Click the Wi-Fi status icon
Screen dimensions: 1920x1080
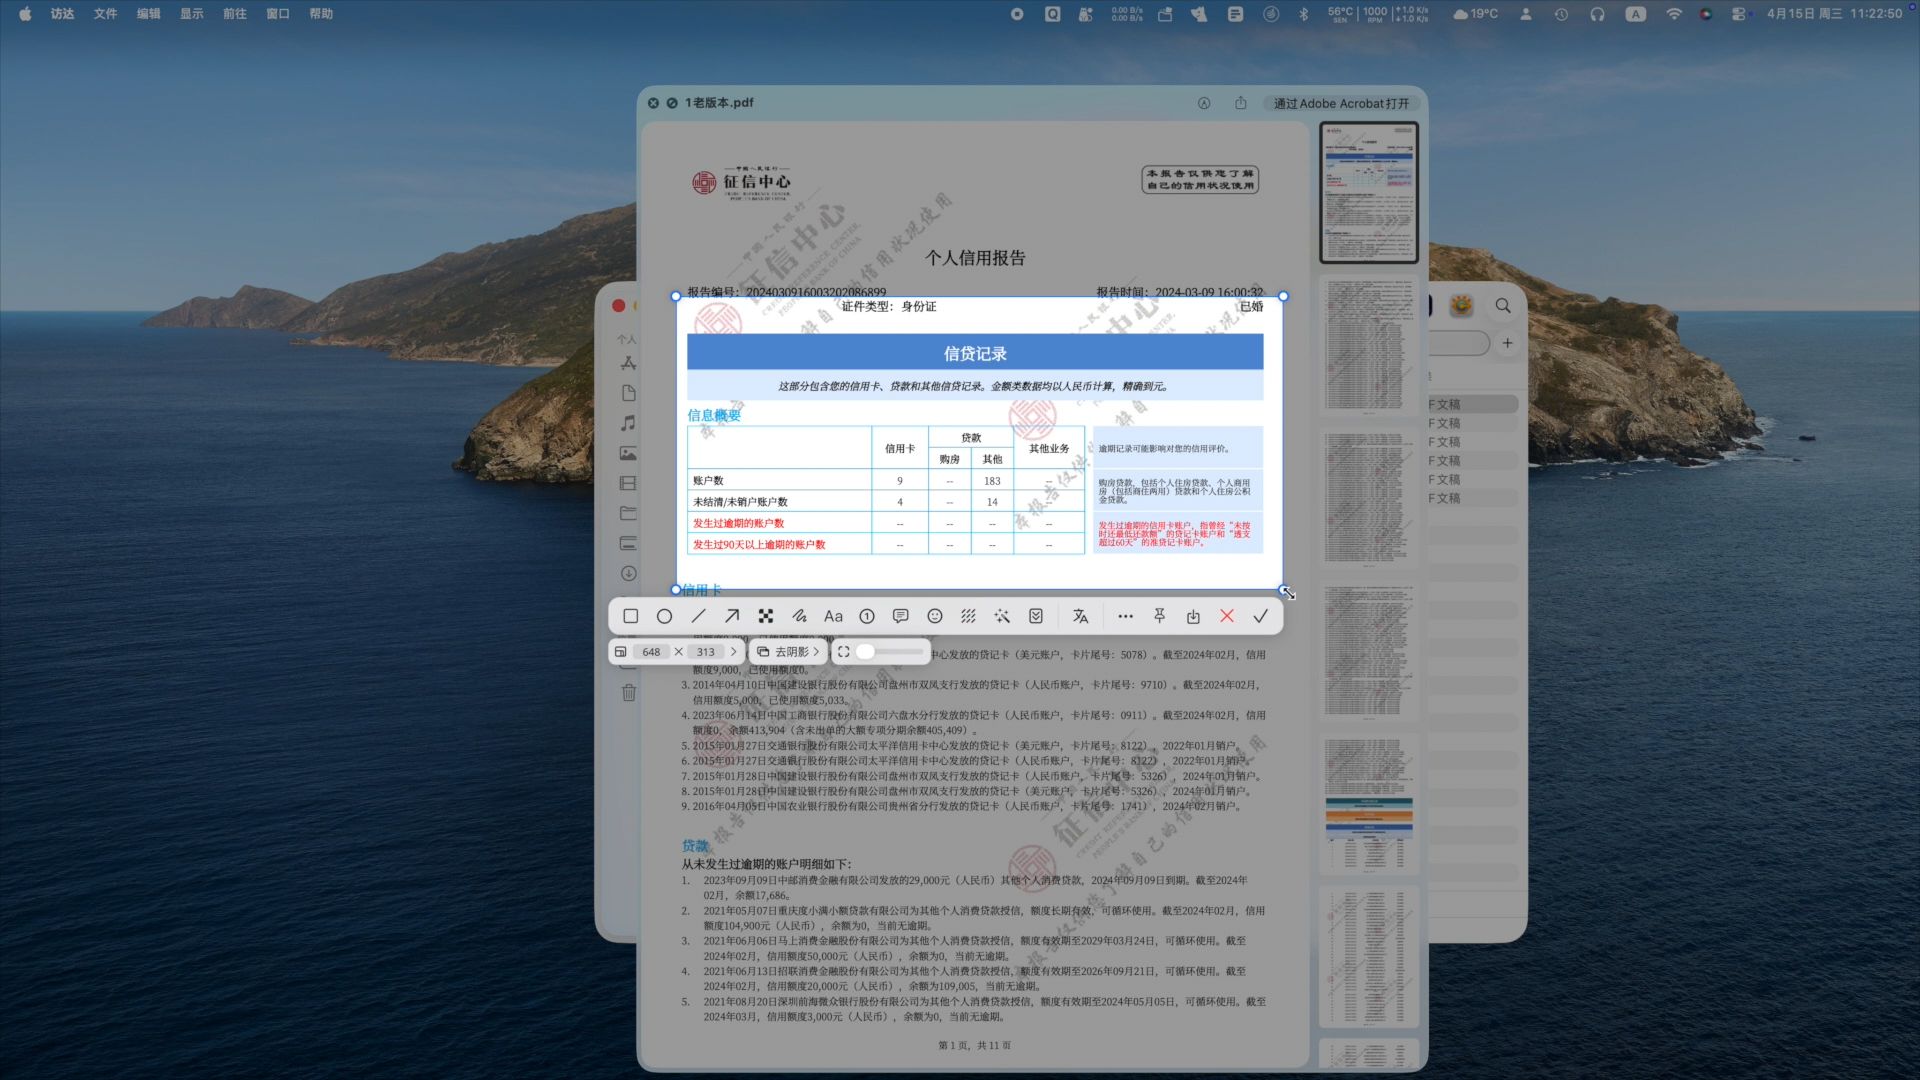tap(1673, 14)
